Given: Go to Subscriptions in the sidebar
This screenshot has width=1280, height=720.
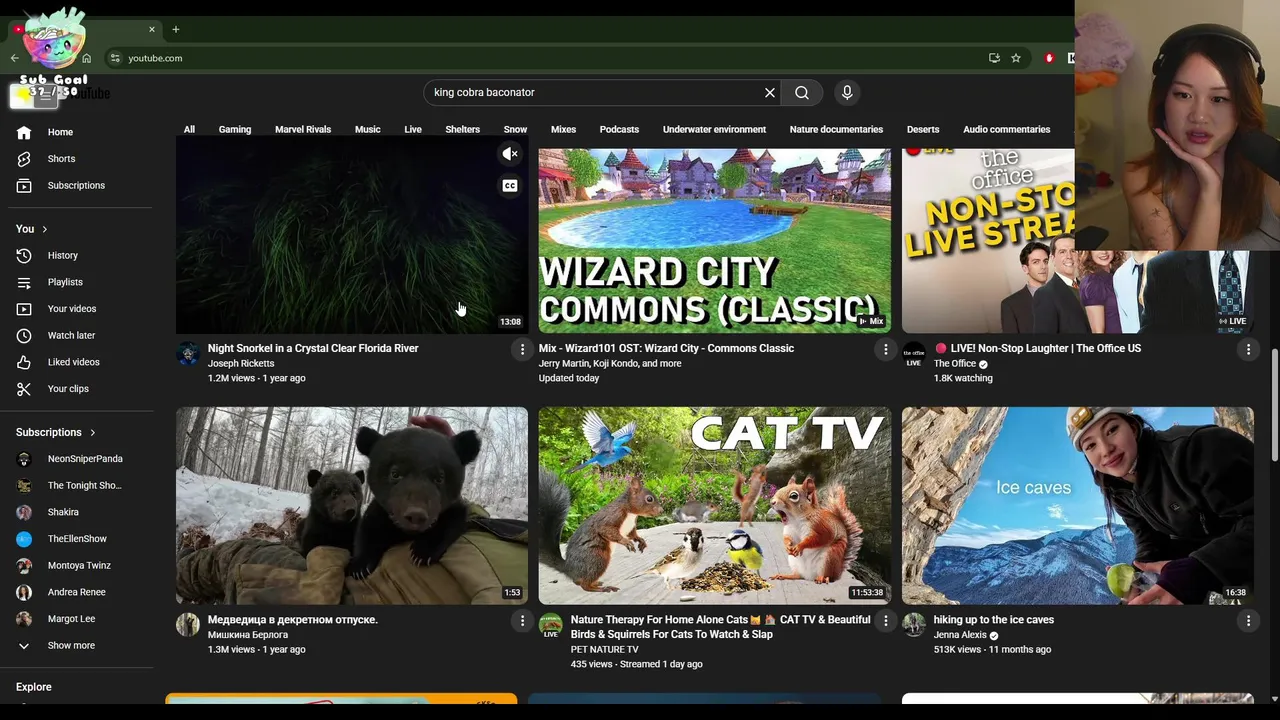Looking at the screenshot, I should (77, 185).
